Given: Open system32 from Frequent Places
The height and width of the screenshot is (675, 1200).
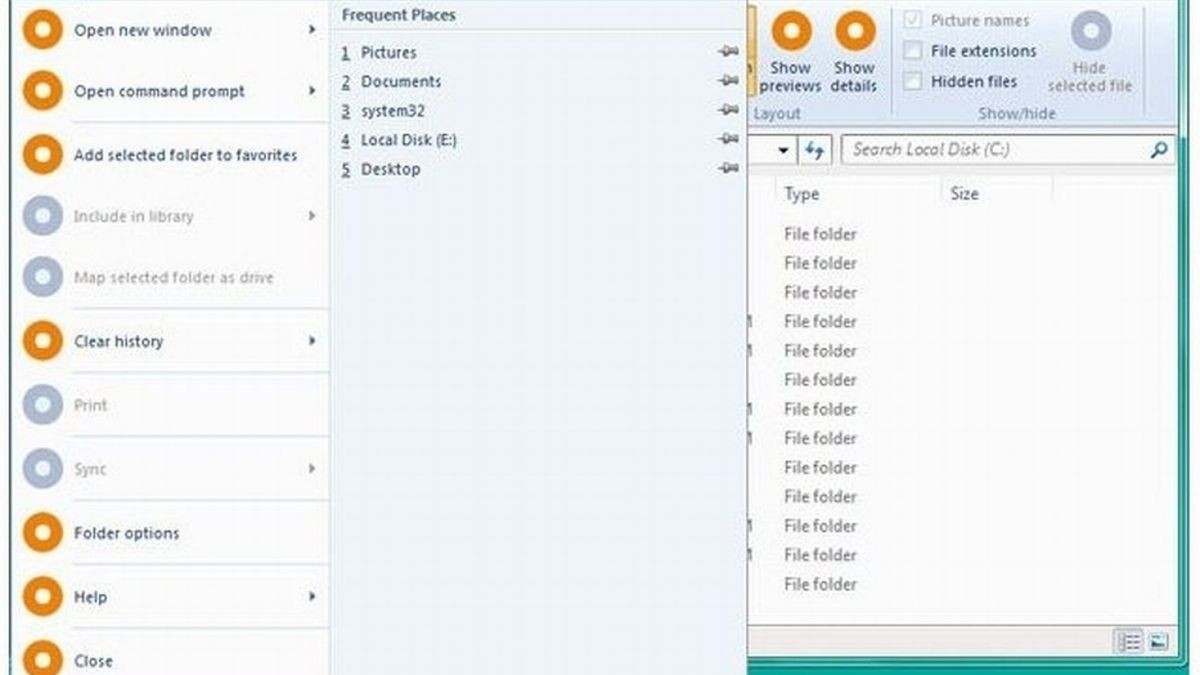Looking at the screenshot, I should click(x=392, y=111).
